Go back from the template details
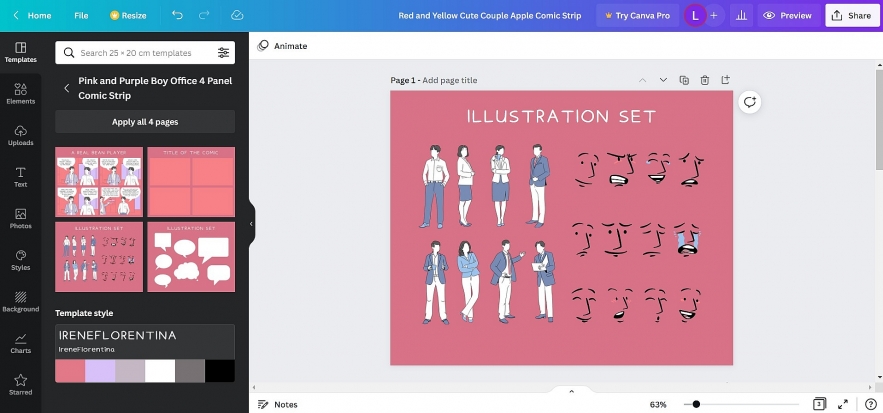This screenshot has width=883, height=413. pyautogui.click(x=67, y=88)
